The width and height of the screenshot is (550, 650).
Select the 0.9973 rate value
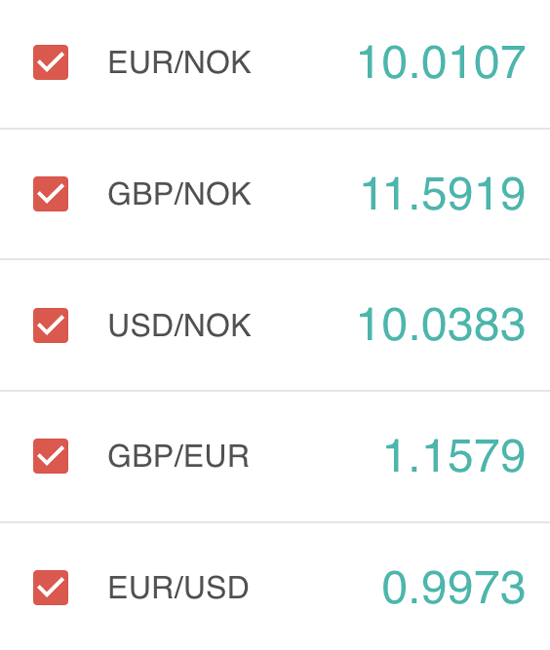pos(454,588)
